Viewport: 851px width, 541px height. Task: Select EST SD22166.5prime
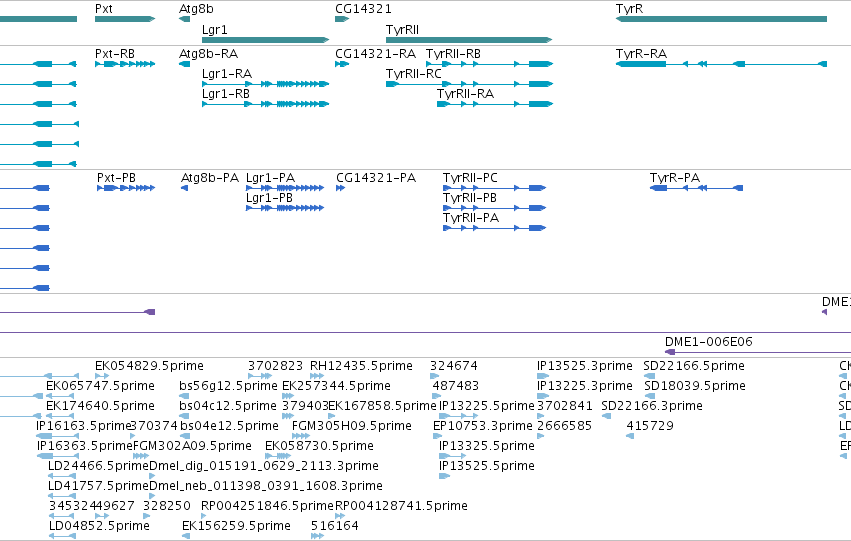pos(694,366)
